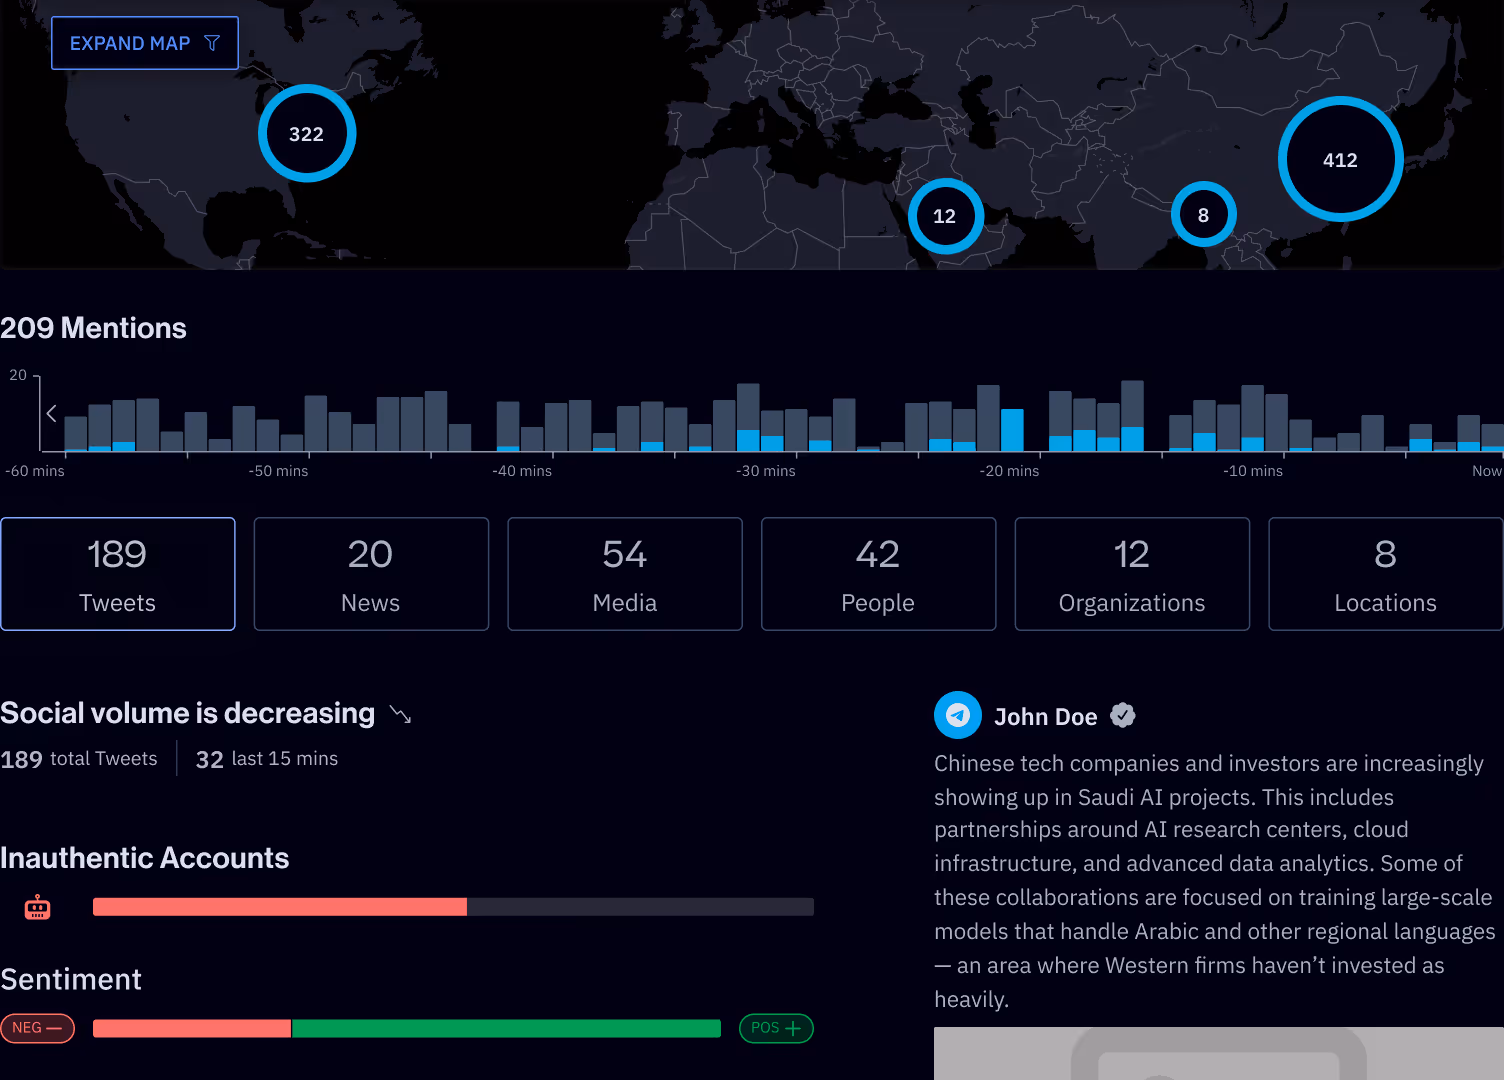Click the post image thumbnail under the text
1504x1080 pixels.
coord(1219,1053)
